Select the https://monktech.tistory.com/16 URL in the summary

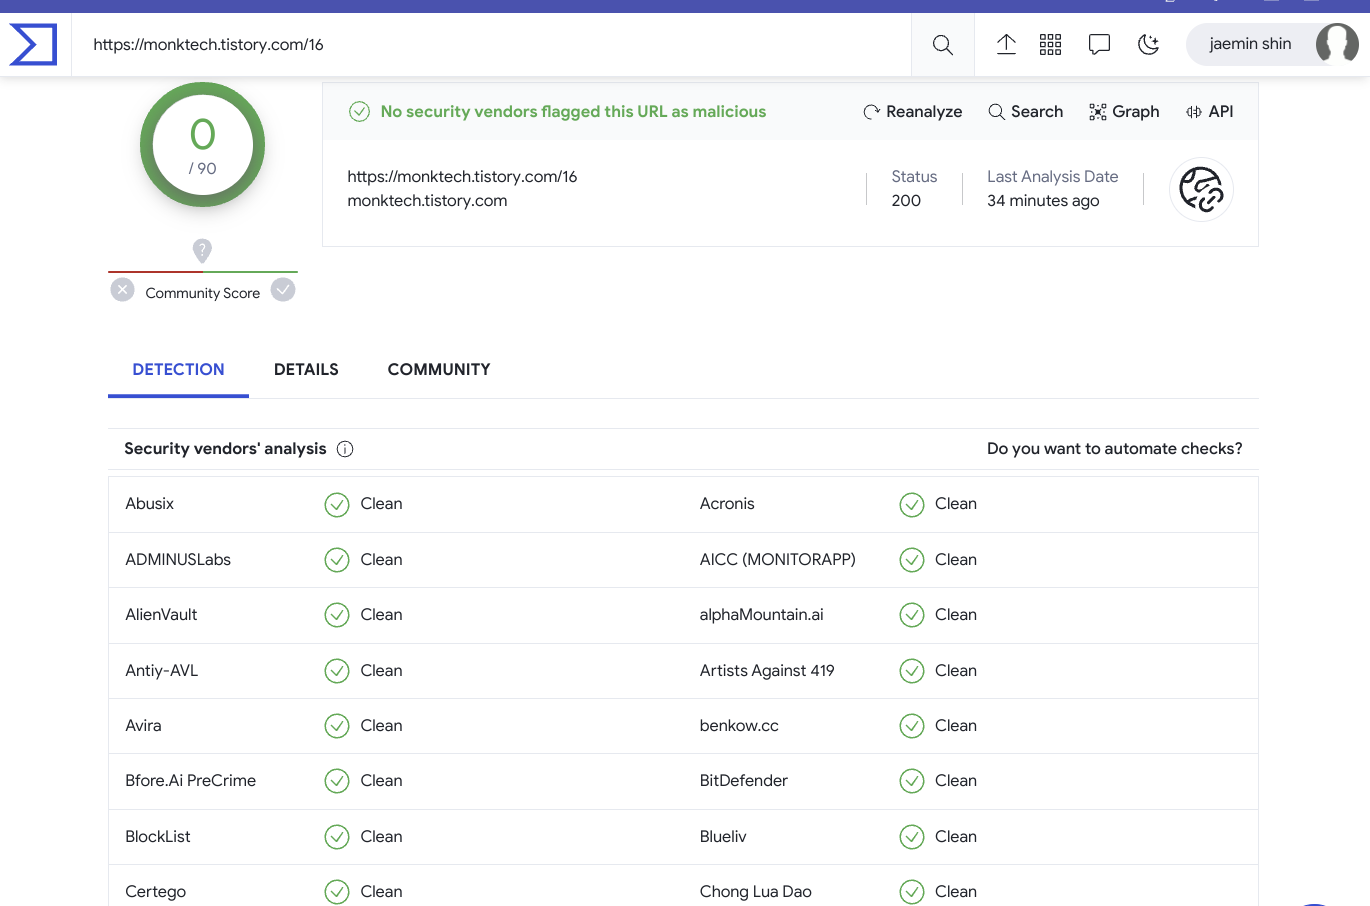(462, 177)
